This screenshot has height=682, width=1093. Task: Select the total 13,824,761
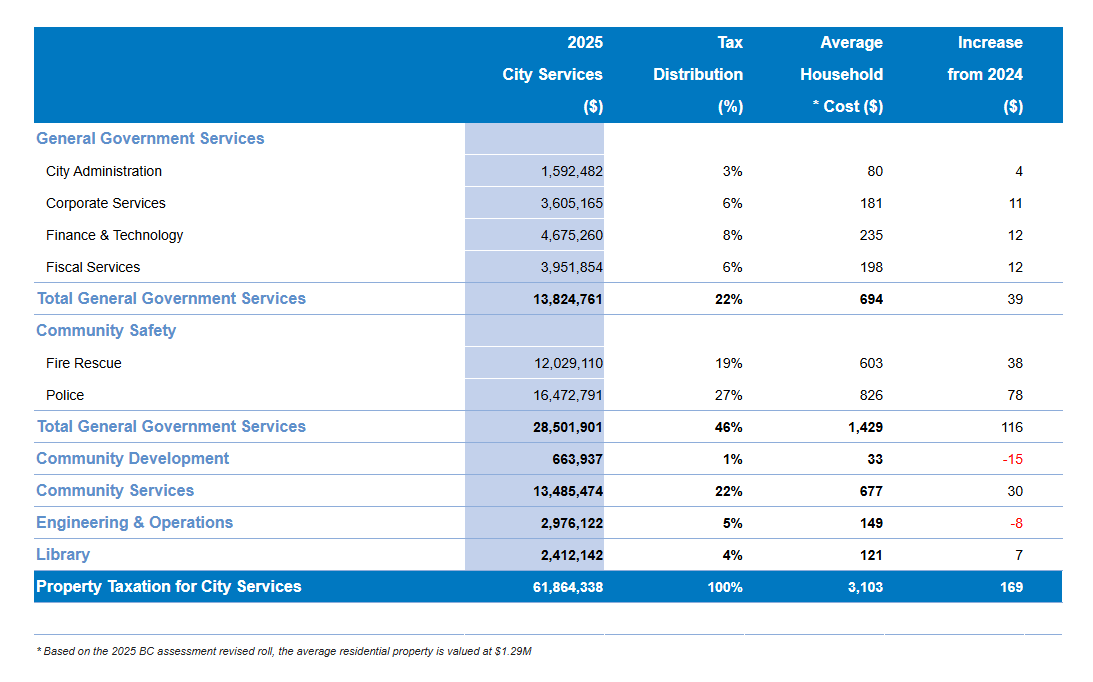point(568,300)
